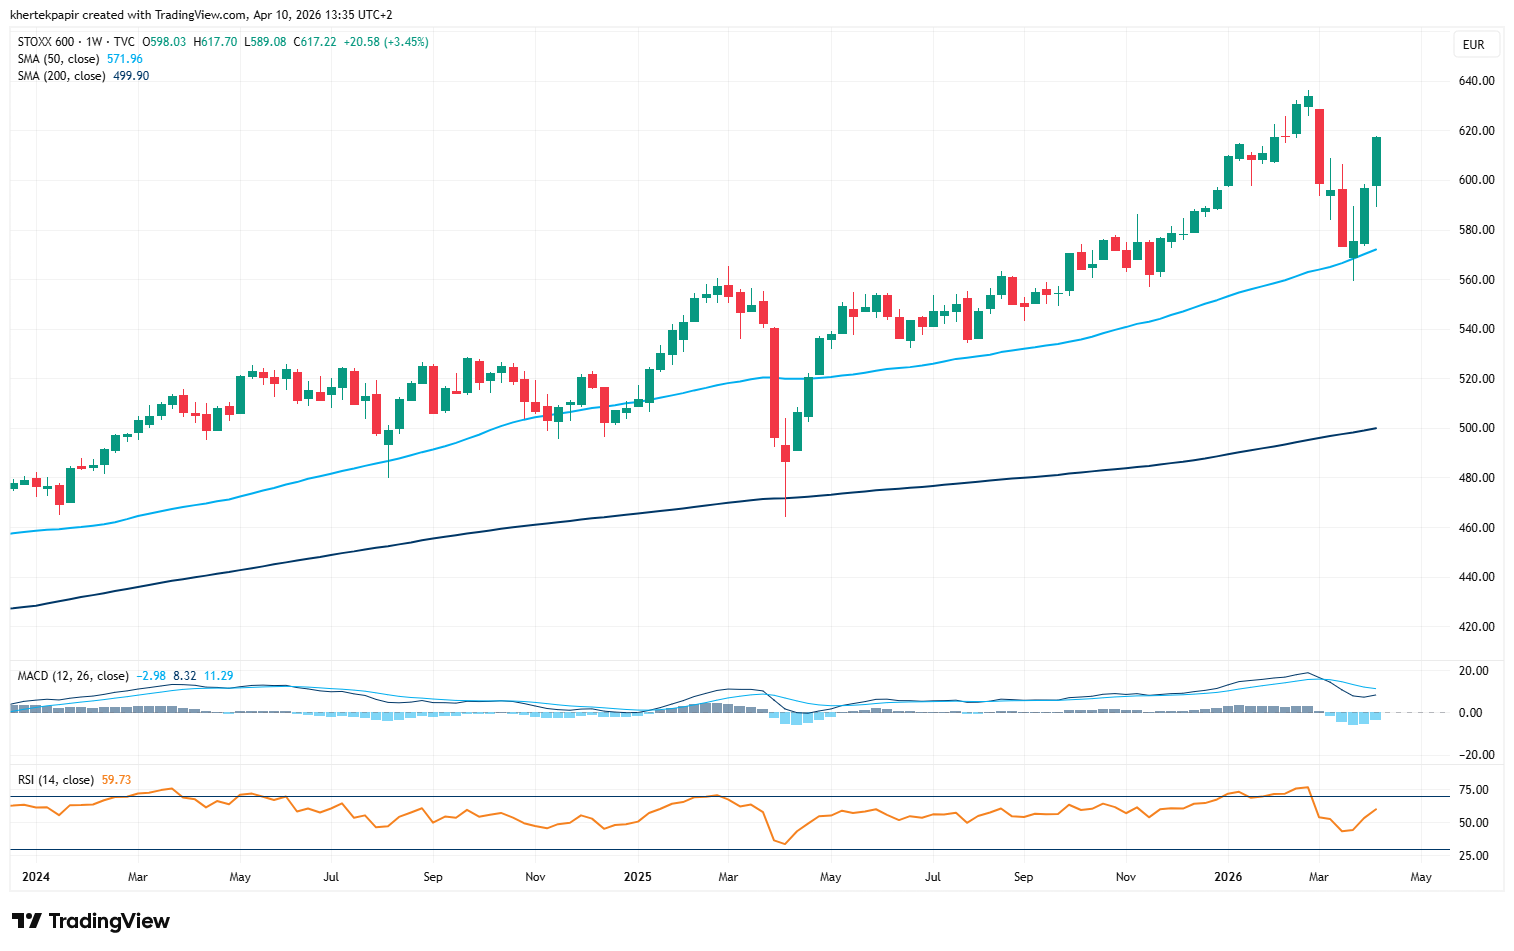Click the 640.00 price axis label

[1476, 81]
